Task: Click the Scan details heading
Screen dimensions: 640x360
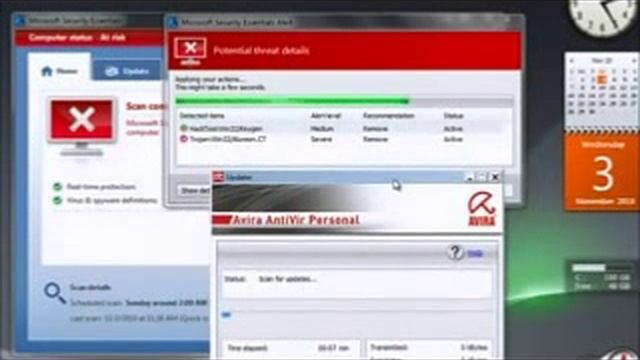Action: 90,287
